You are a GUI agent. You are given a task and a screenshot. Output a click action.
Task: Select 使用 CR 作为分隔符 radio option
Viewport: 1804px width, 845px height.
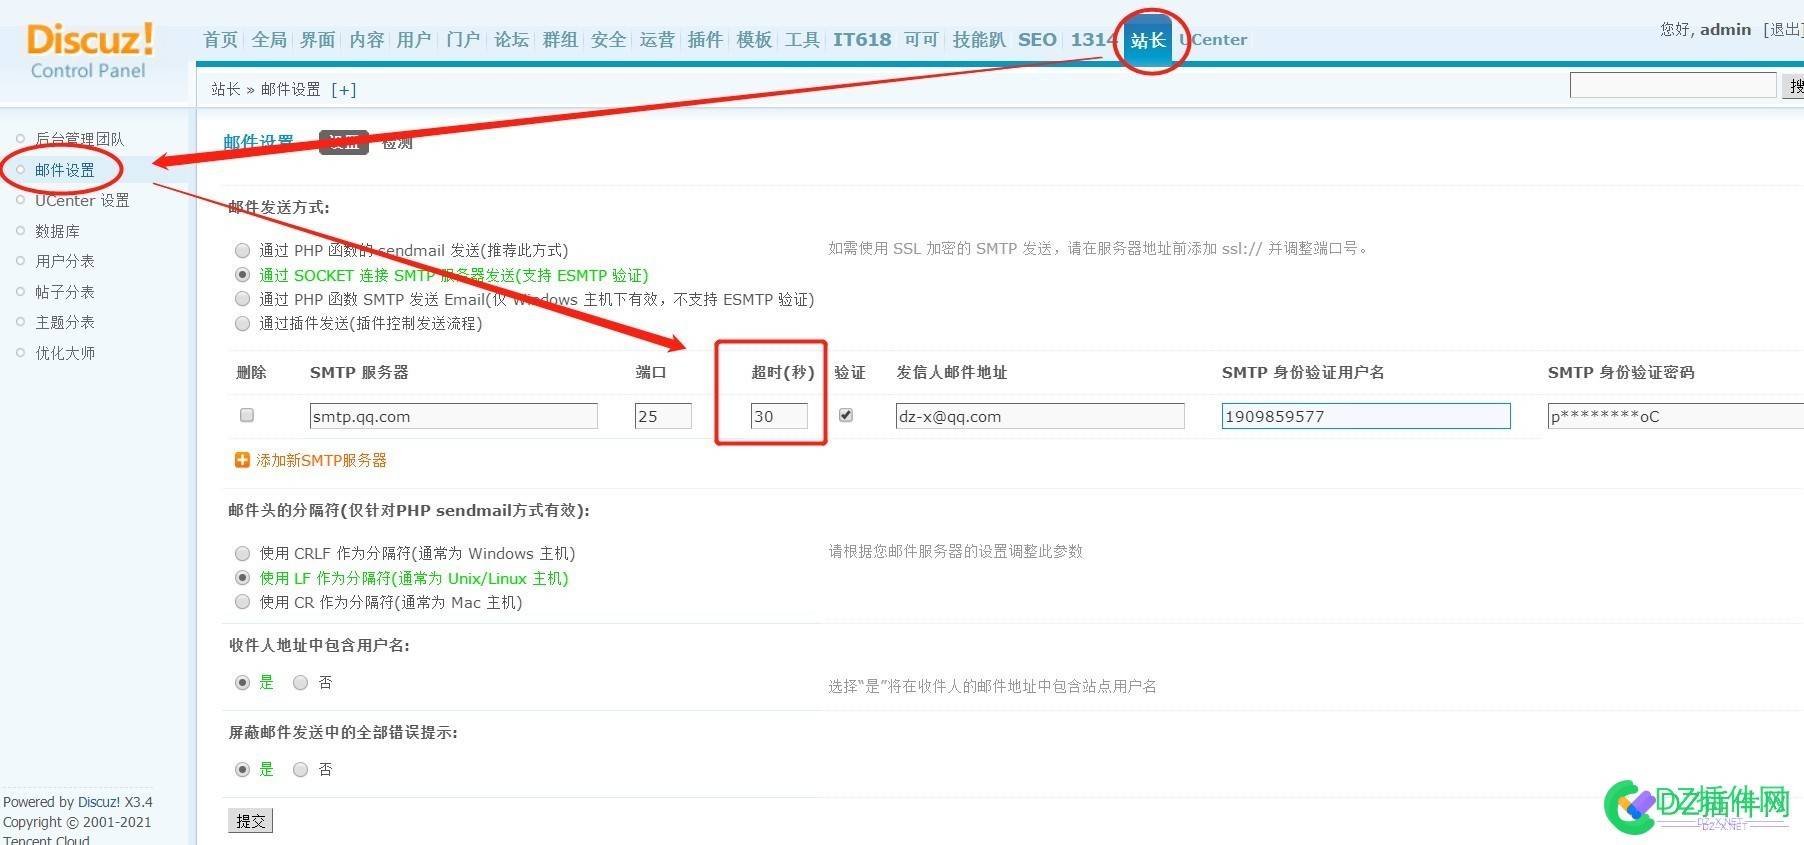(x=242, y=602)
